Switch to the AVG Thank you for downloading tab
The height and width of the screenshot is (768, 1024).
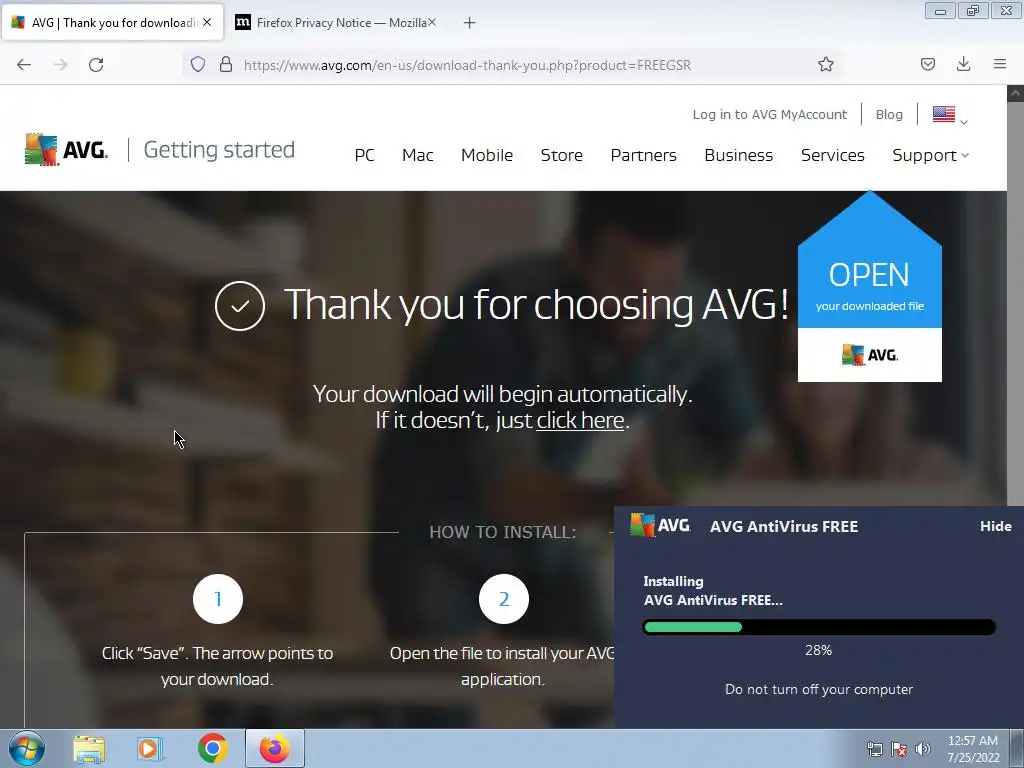click(x=112, y=22)
